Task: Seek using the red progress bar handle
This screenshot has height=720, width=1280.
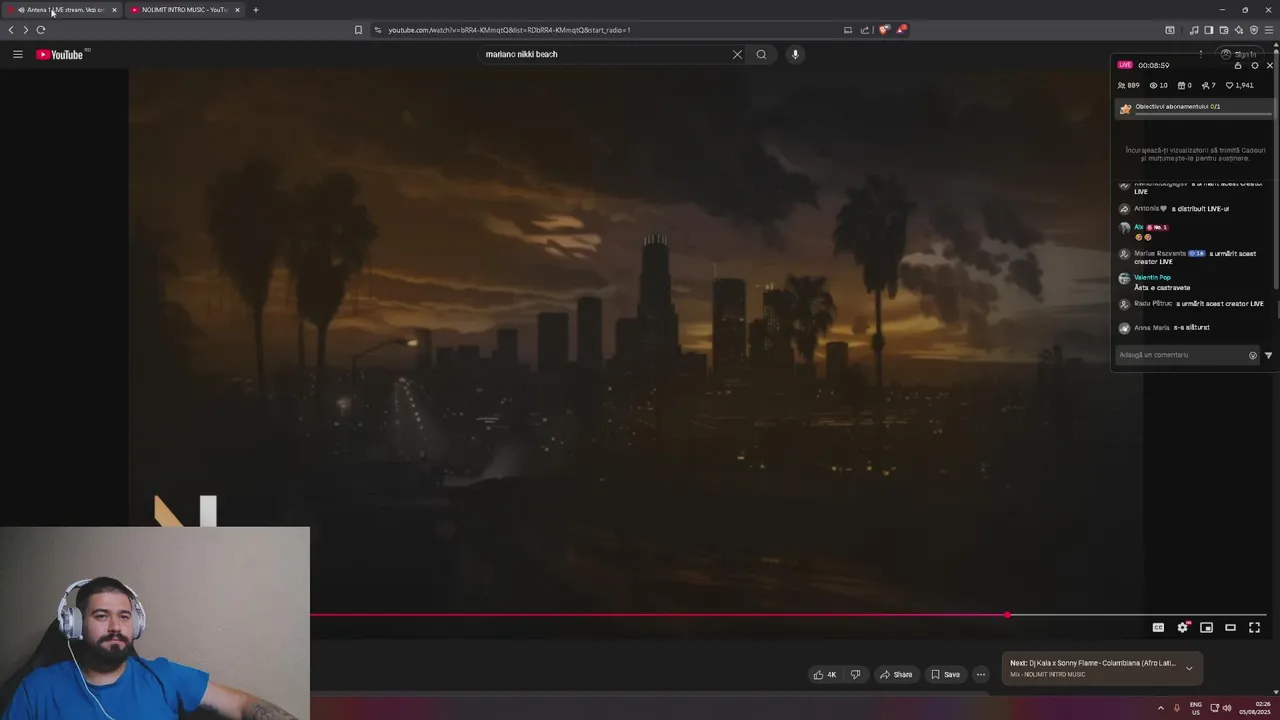Action: click(1007, 615)
